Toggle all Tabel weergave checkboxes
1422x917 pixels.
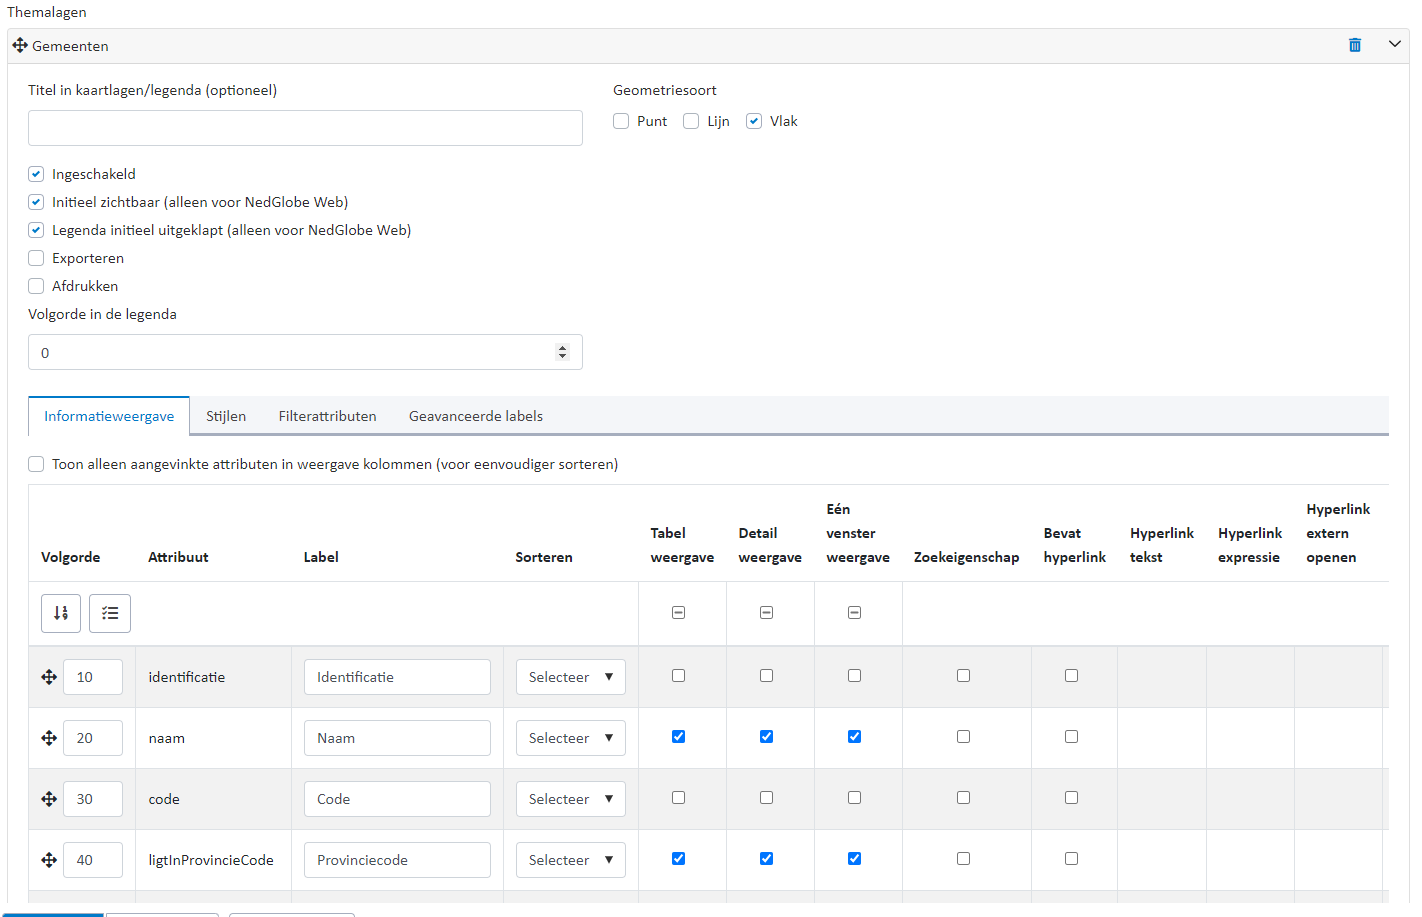pyautogui.click(x=679, y=612)
